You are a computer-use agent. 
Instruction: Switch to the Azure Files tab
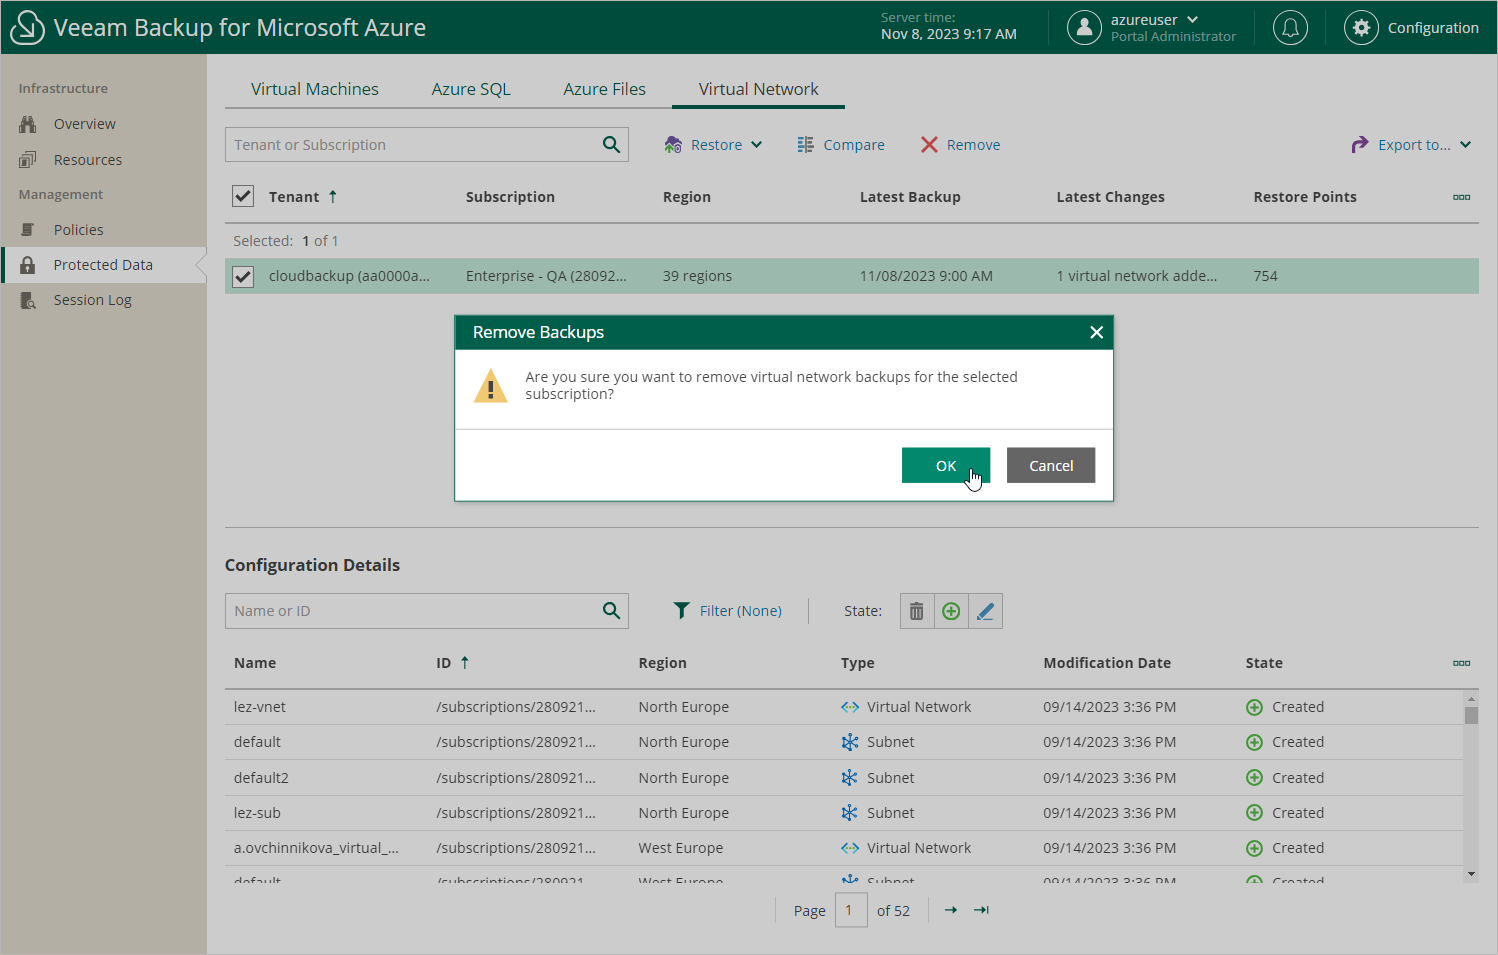[x=604, y=89]
